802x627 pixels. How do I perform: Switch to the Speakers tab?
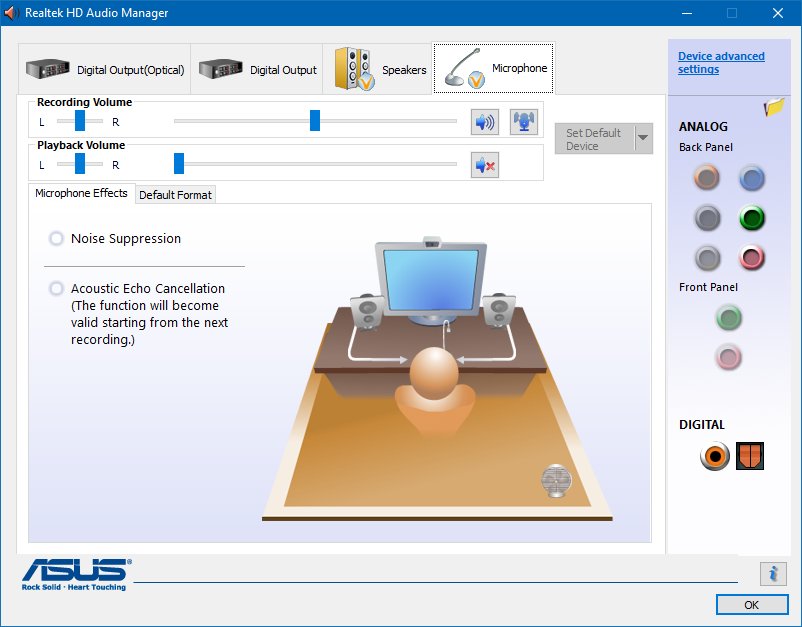(x=378, y=68)
